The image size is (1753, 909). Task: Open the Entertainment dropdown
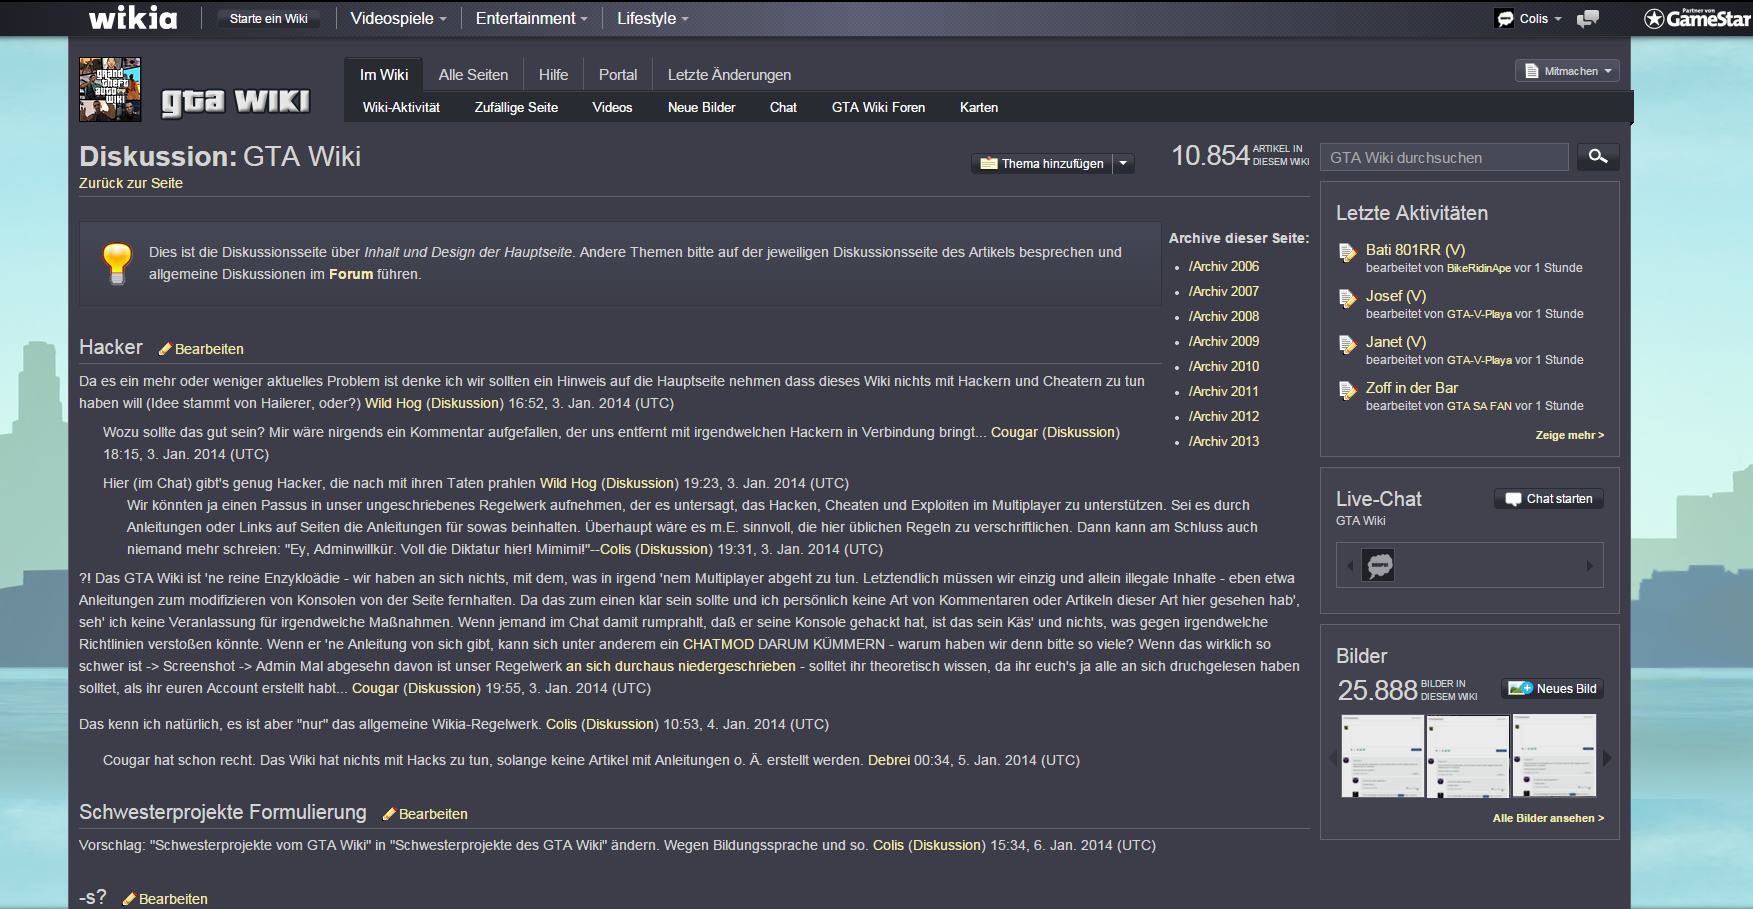click(x=531, y=18)
